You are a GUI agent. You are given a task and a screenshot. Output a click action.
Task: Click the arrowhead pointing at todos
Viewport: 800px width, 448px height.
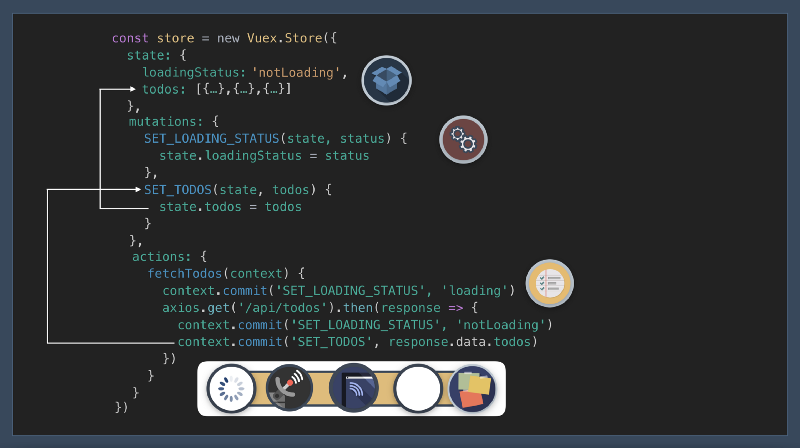(134, 90)
